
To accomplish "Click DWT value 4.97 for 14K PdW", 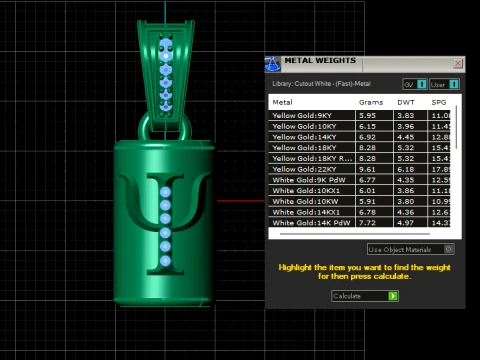I will pos(406,223).
